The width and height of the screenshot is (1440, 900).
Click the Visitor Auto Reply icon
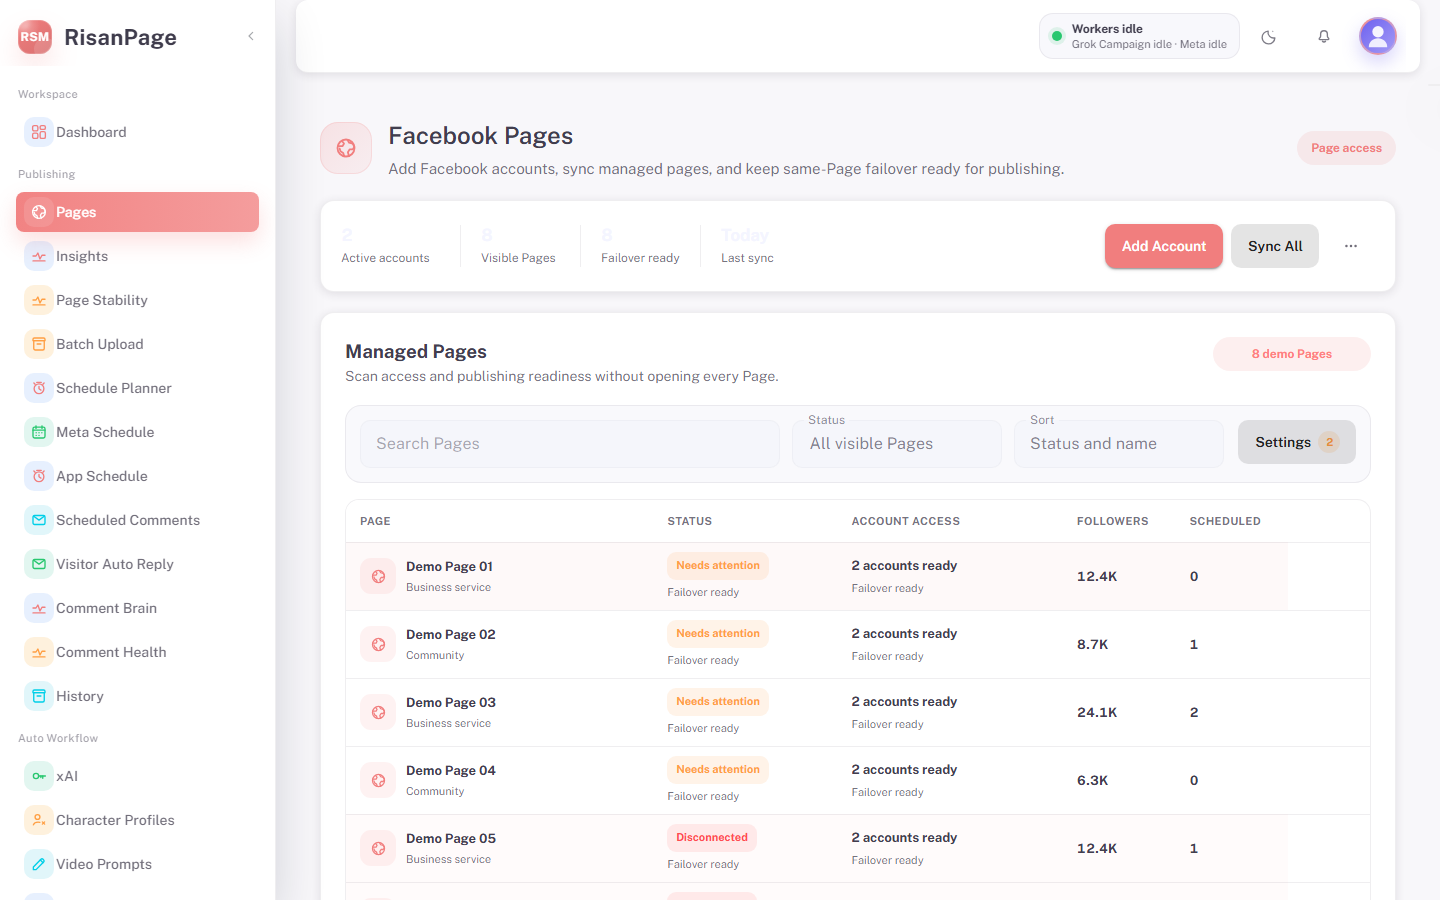click(x=39, y=564)
